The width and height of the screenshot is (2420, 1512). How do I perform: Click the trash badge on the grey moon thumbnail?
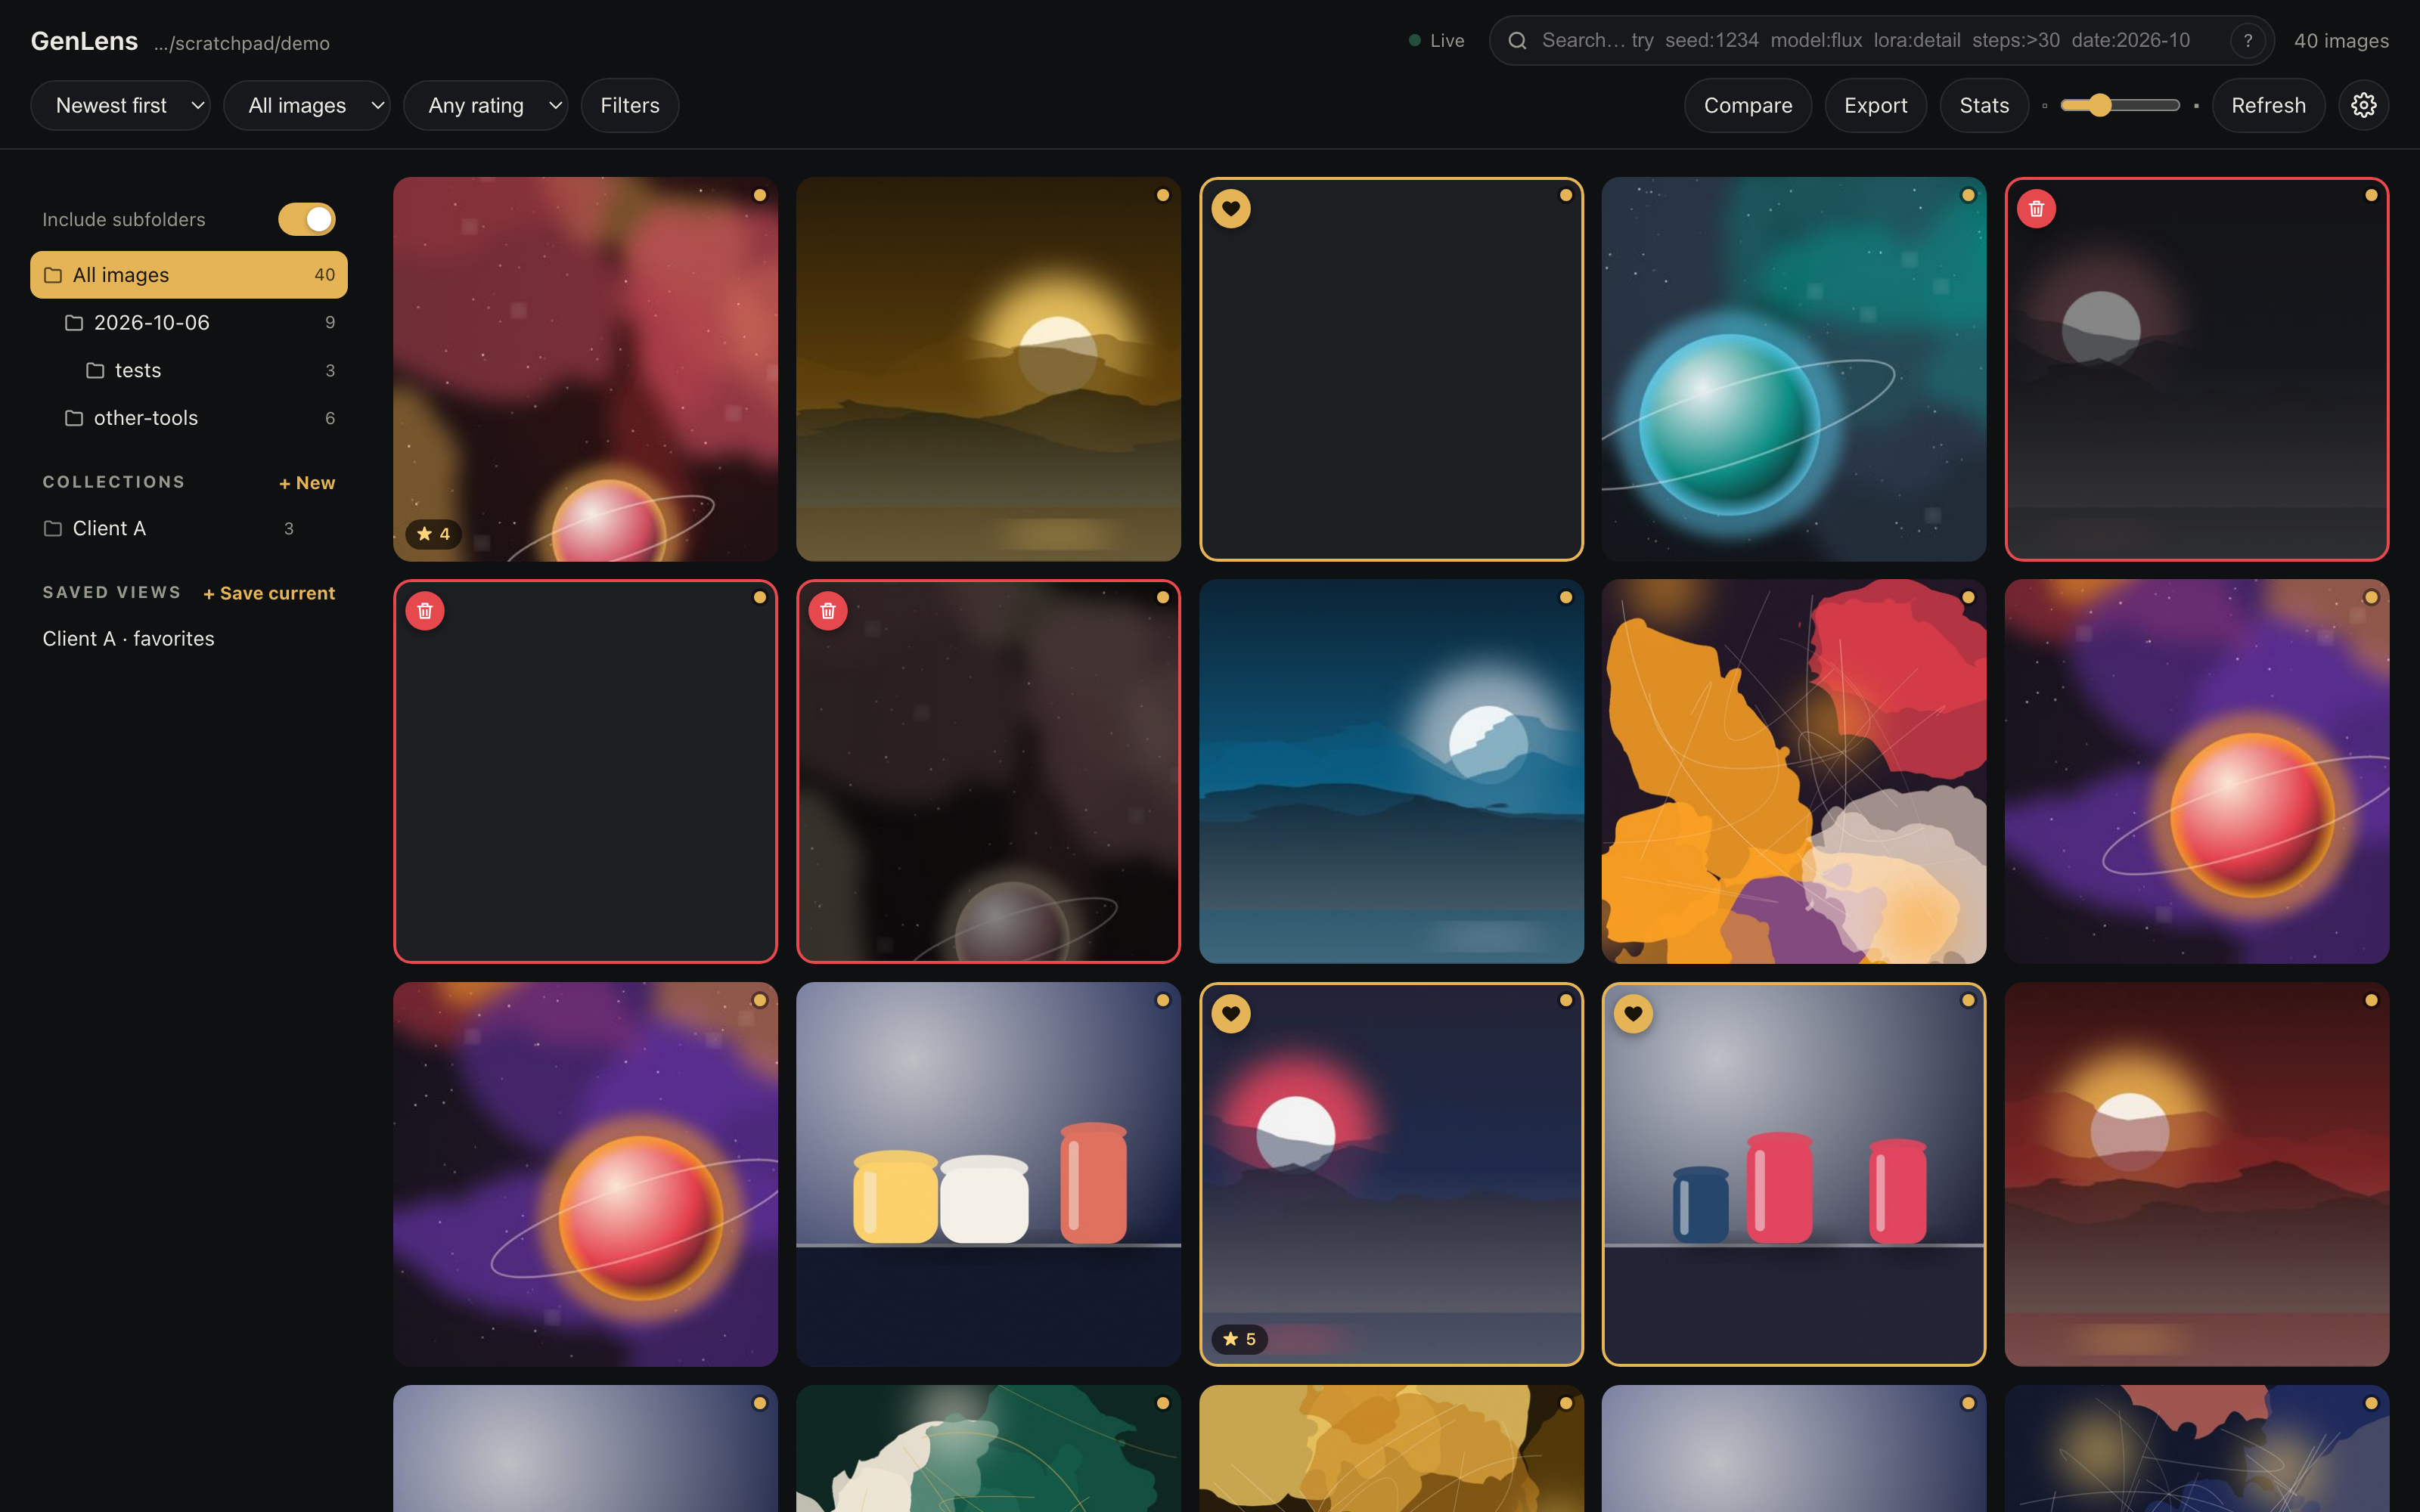click(2036, 209)
